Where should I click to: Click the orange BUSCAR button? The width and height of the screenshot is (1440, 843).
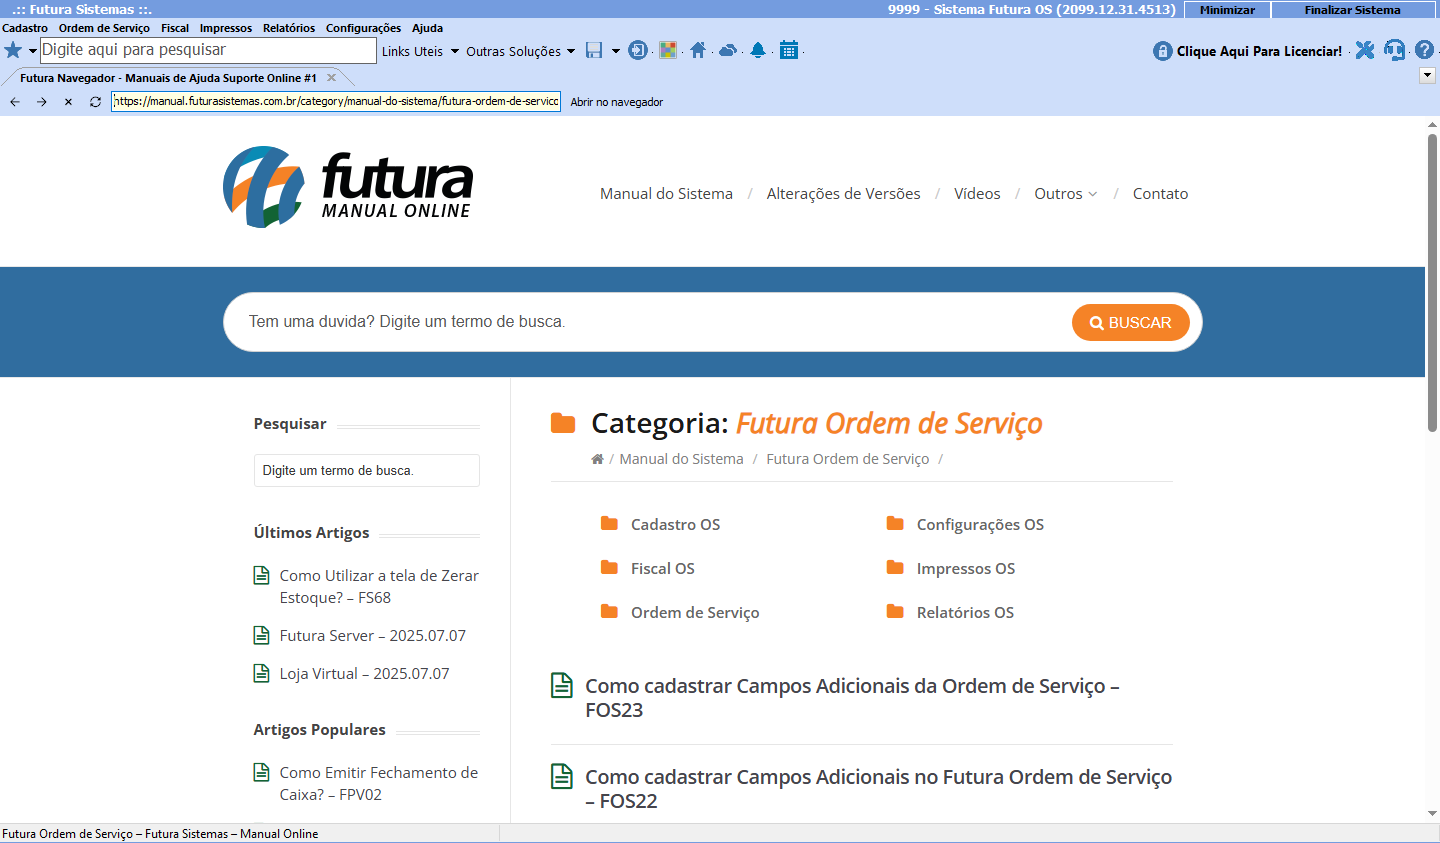[x=1130, y=322]
